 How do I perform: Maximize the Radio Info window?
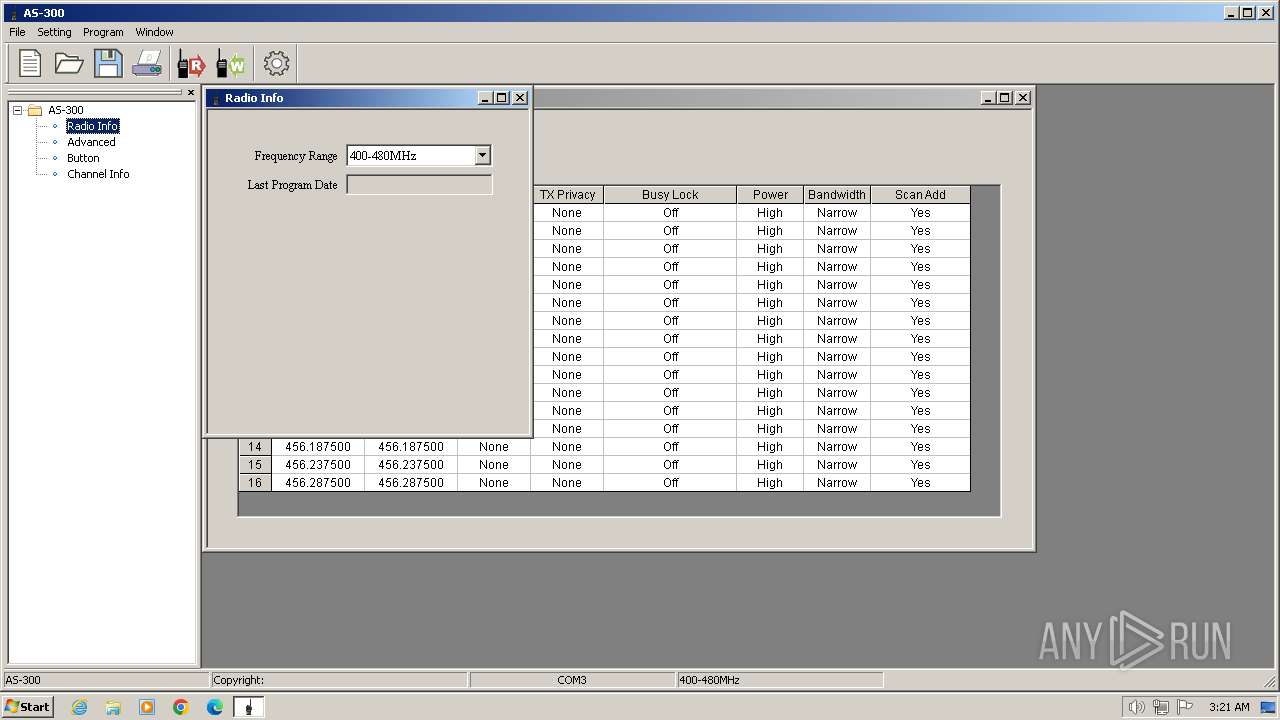502,98
